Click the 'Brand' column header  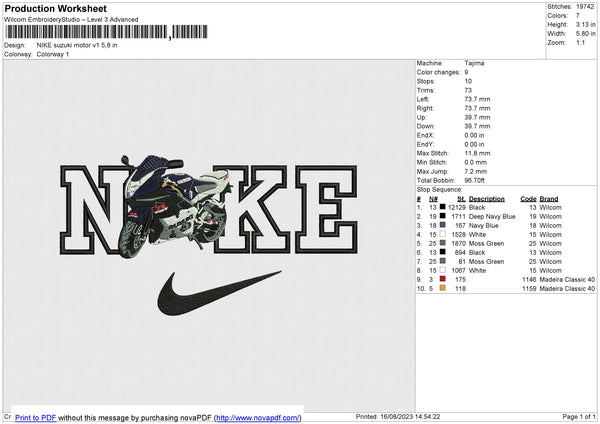[x=549, y=199]
